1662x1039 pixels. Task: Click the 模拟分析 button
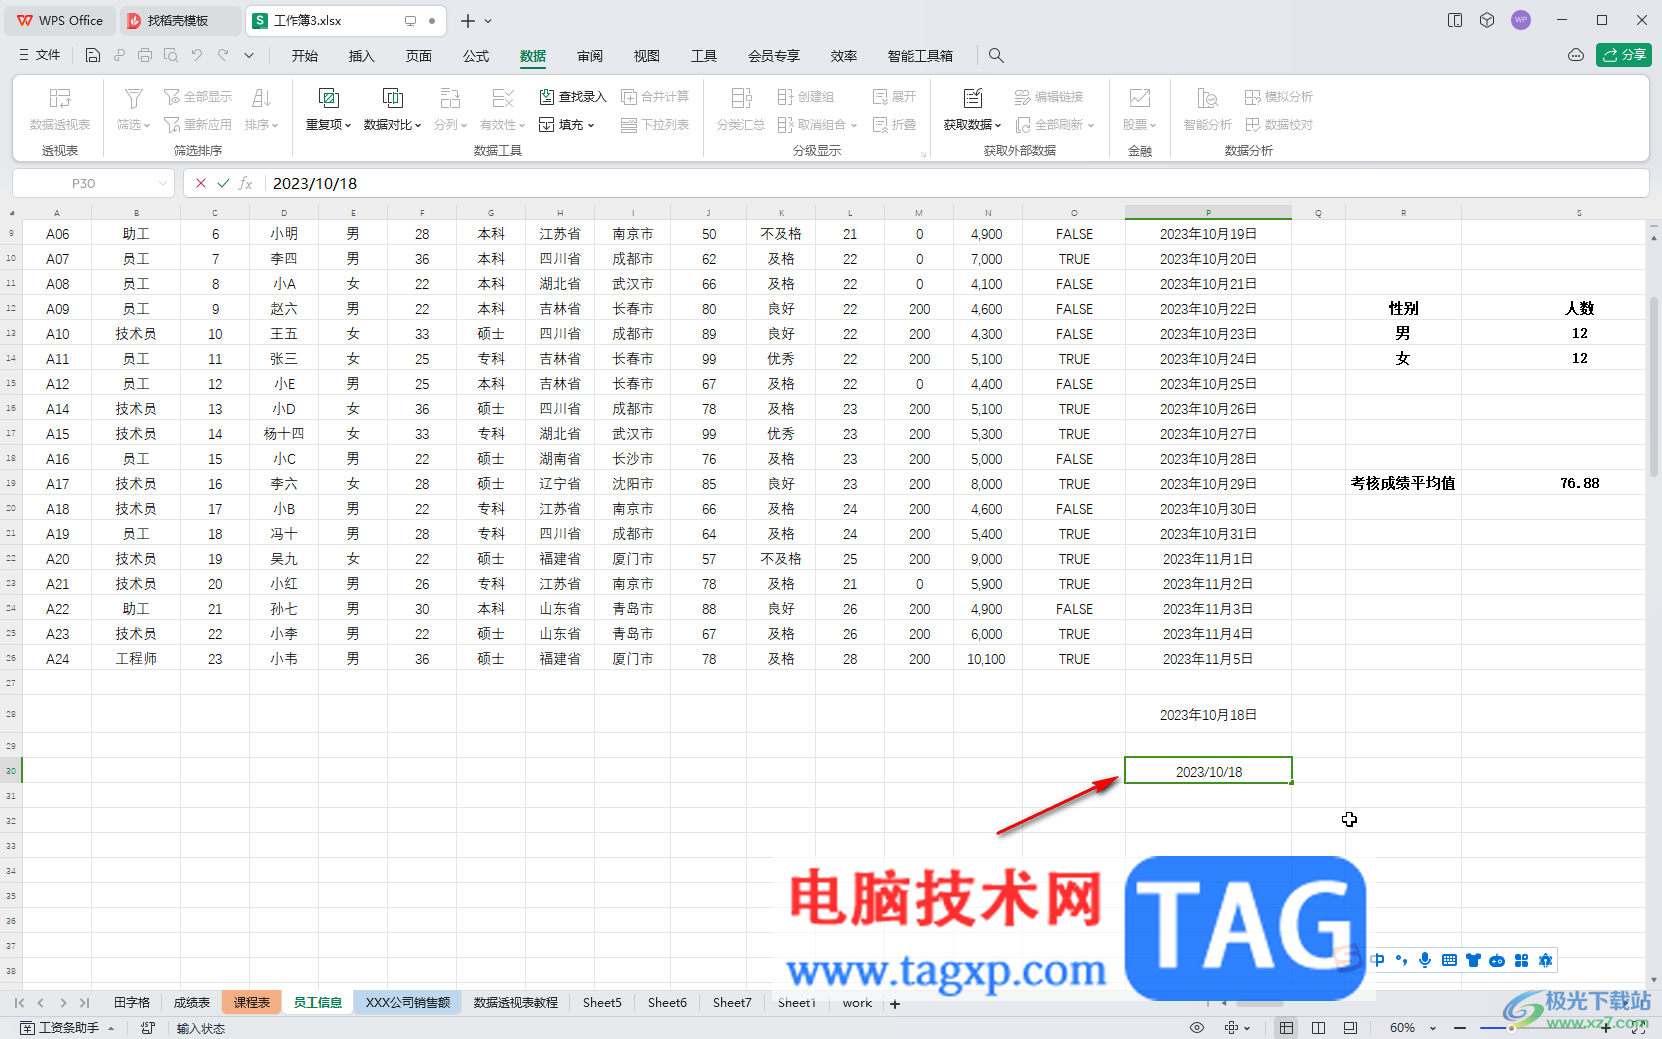coord(1279,97)
